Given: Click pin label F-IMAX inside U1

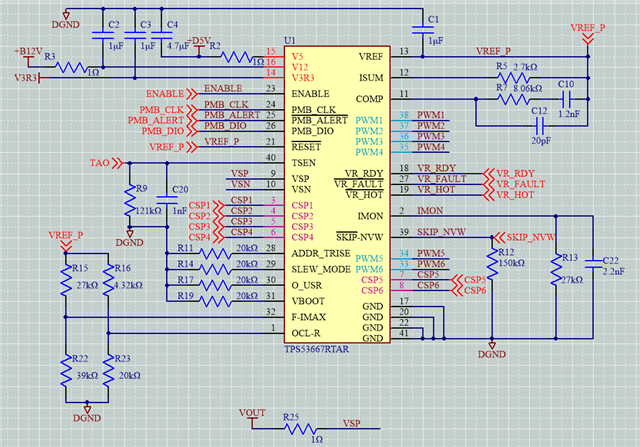Looking at the screenshot, I should pyautogui.click(x=309, y=317).
